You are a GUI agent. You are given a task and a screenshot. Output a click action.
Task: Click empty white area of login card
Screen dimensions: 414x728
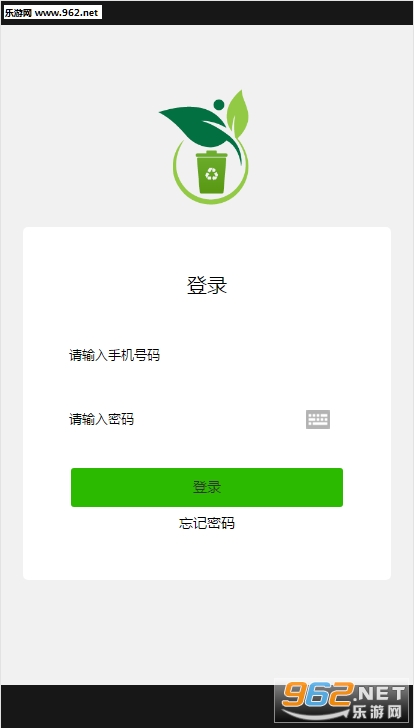[207, 557]
